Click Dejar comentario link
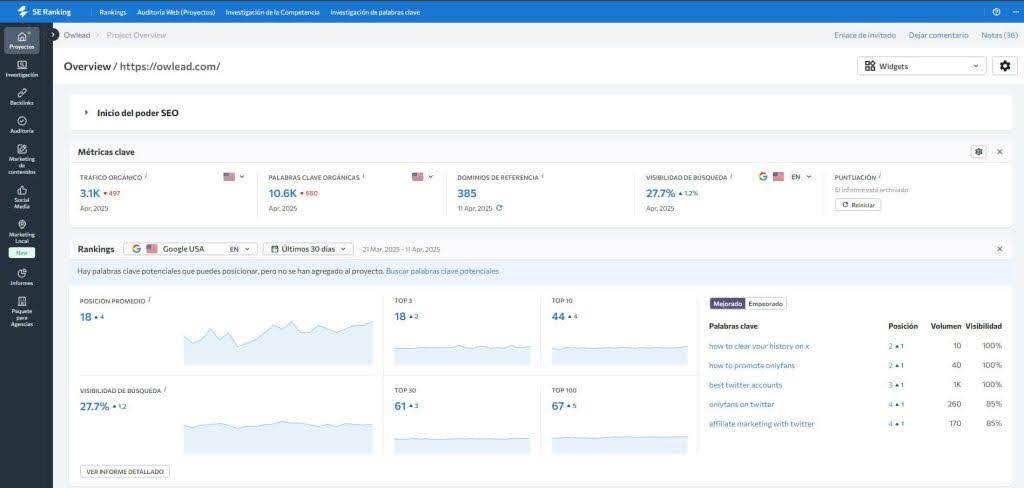 tap(938, 35)
